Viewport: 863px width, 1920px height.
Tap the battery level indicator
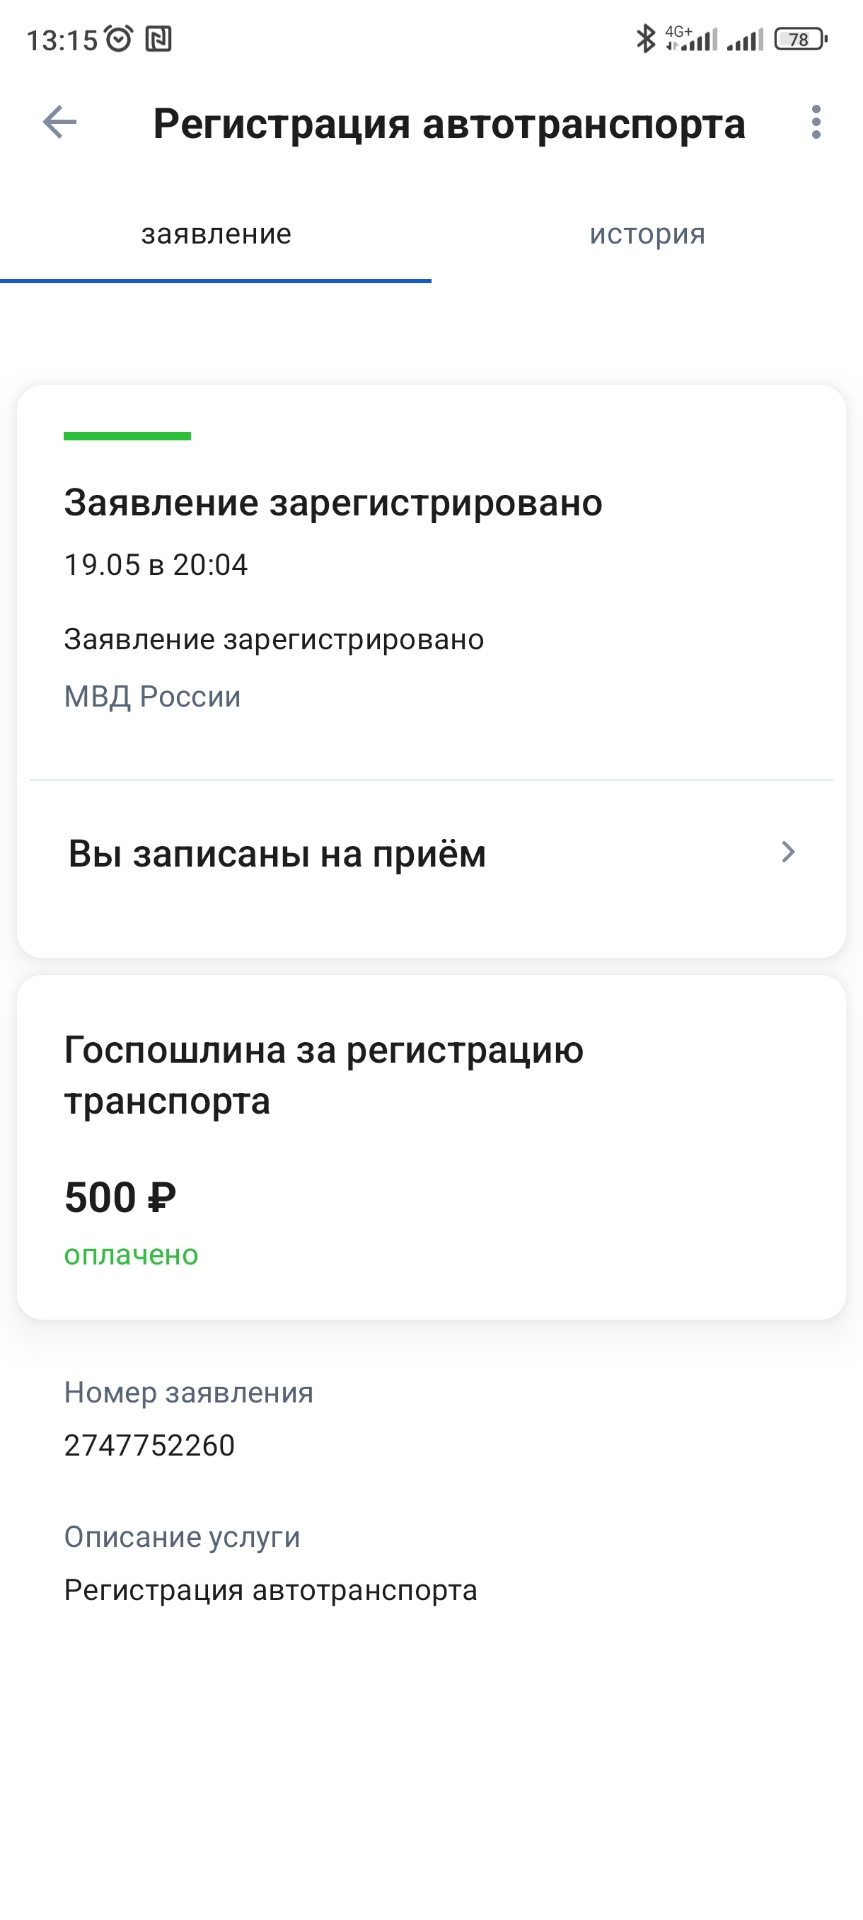(x=800, y=39)
